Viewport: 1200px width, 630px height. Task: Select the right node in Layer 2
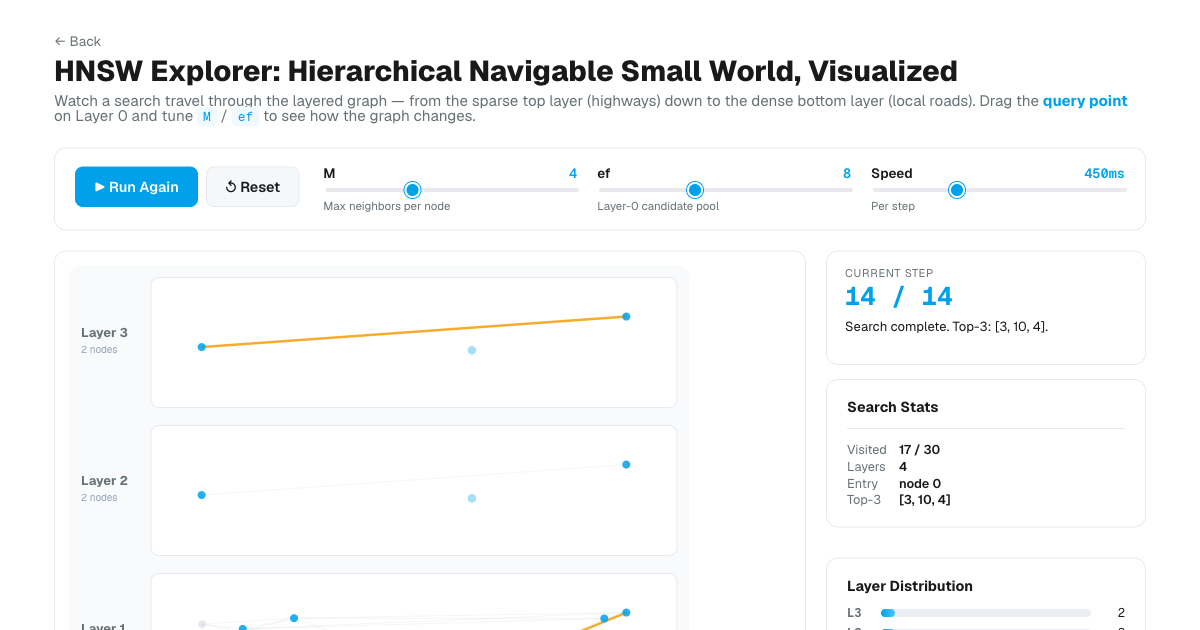626,464
